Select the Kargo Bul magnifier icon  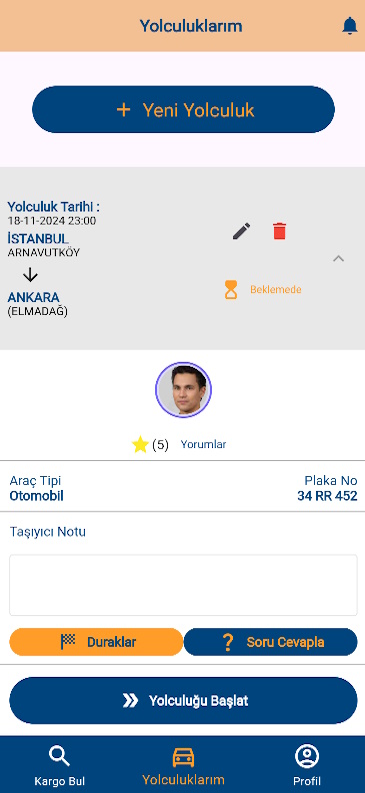coord(59,757)
